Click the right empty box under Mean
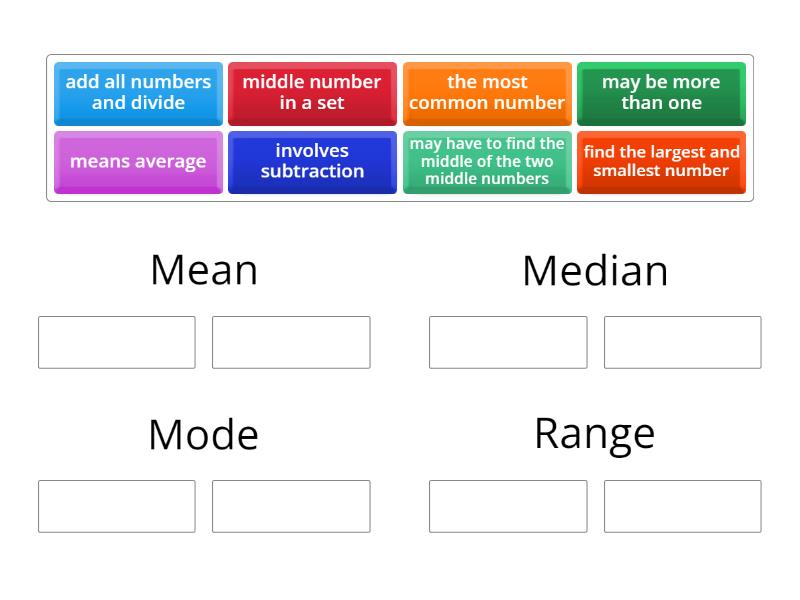Image resolution: width=800 pixels, height=600 pixels. tap(291, 342)
